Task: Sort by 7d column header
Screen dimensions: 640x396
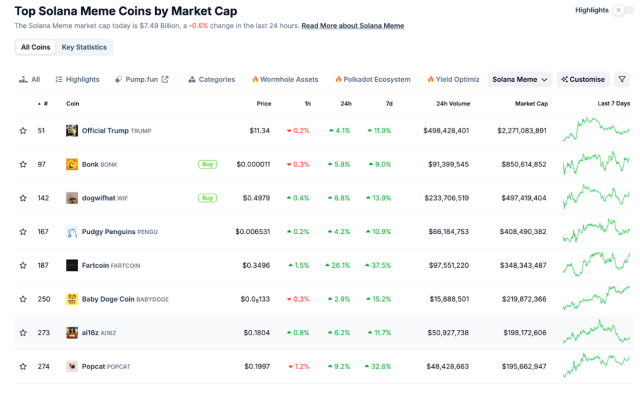Action: coord(389,104)
